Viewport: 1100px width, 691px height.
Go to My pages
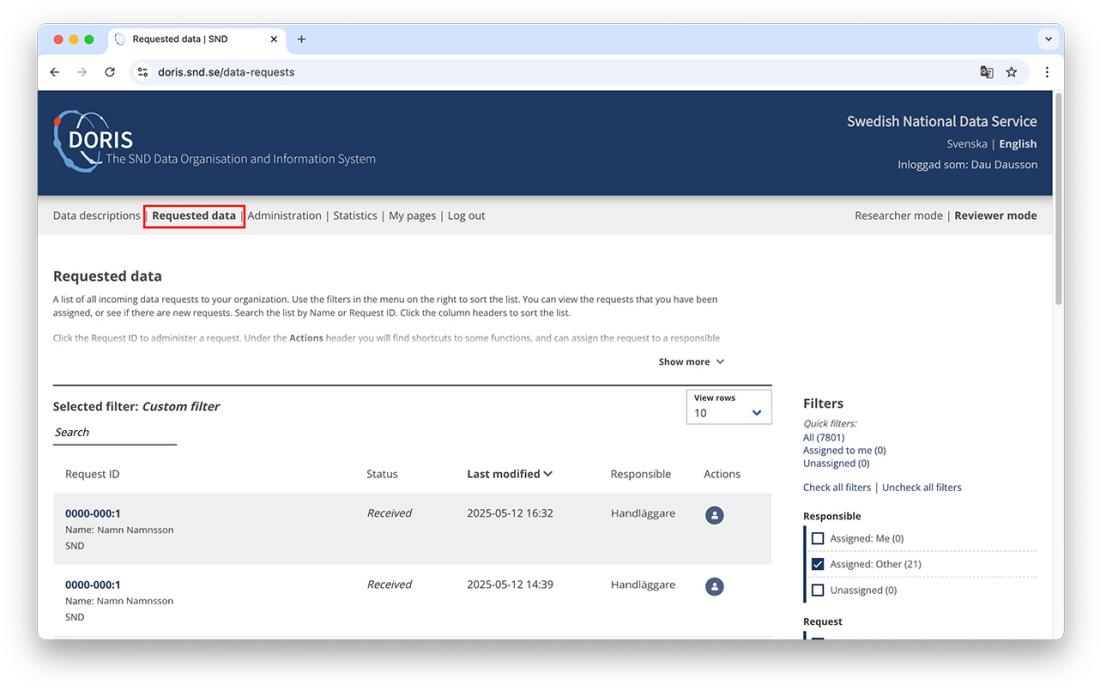pyautogui.click(x=412, y=215)
